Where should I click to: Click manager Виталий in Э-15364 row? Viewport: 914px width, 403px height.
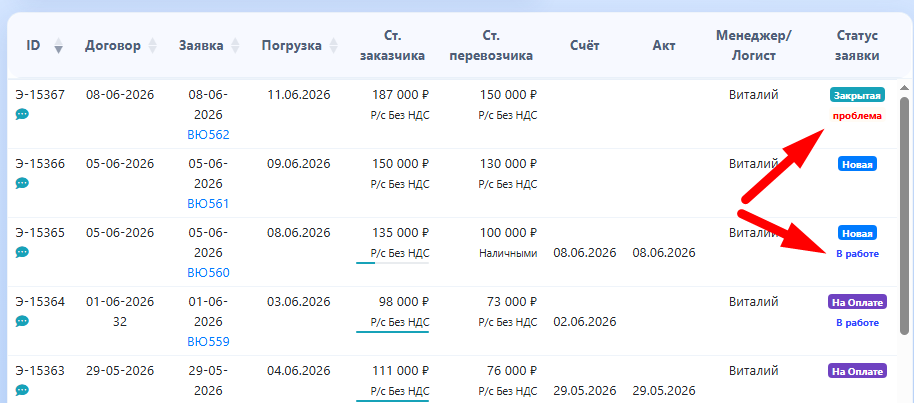754,302
